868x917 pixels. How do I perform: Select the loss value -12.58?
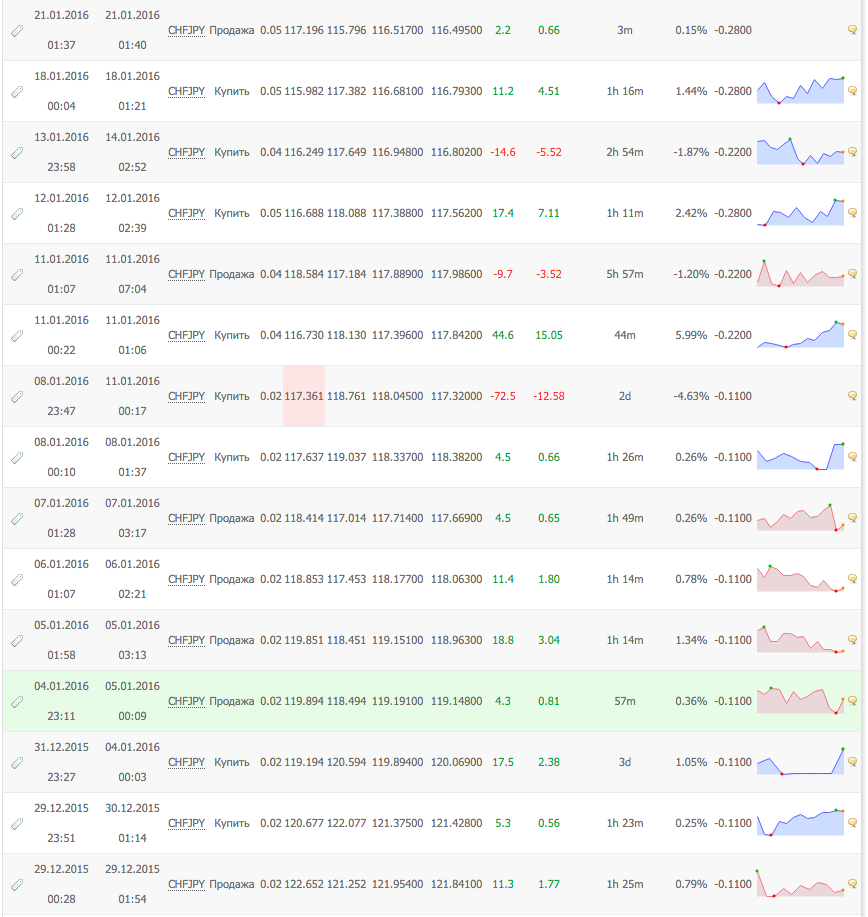point(549,396)
